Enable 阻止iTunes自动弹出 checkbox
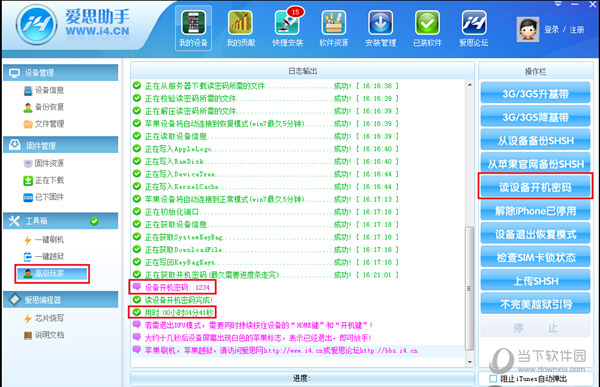 coord(493,379)
